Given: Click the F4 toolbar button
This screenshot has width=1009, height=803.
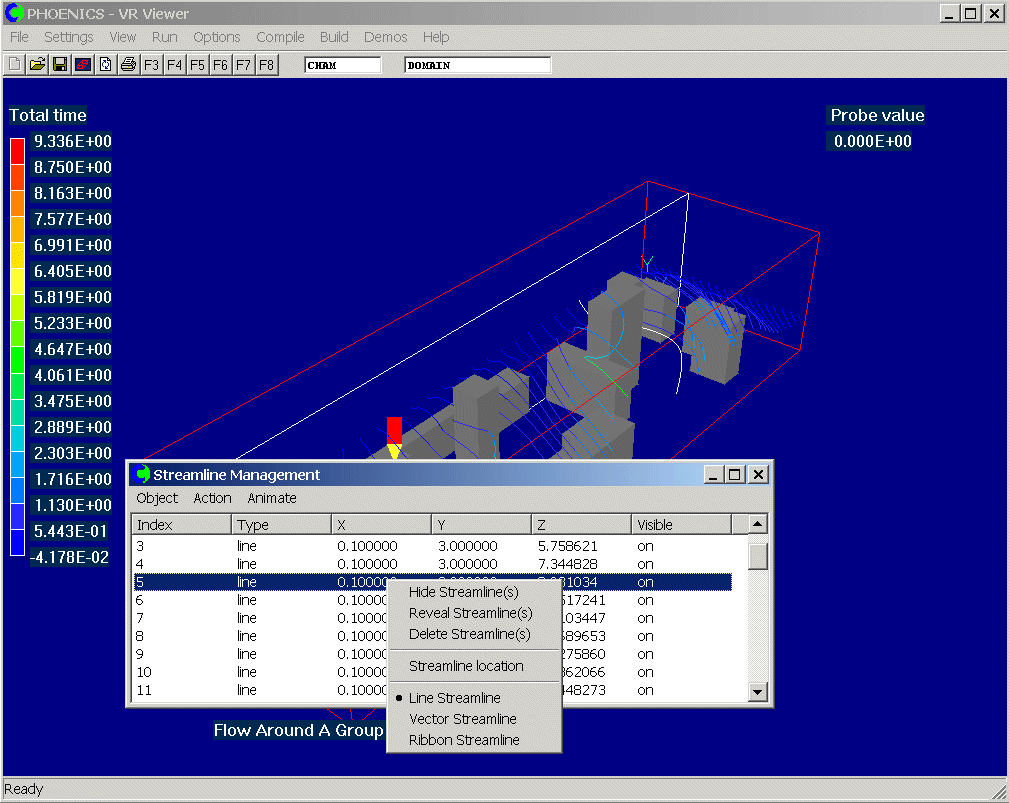Looking at the screenshot, I should [x=174, y=64].
